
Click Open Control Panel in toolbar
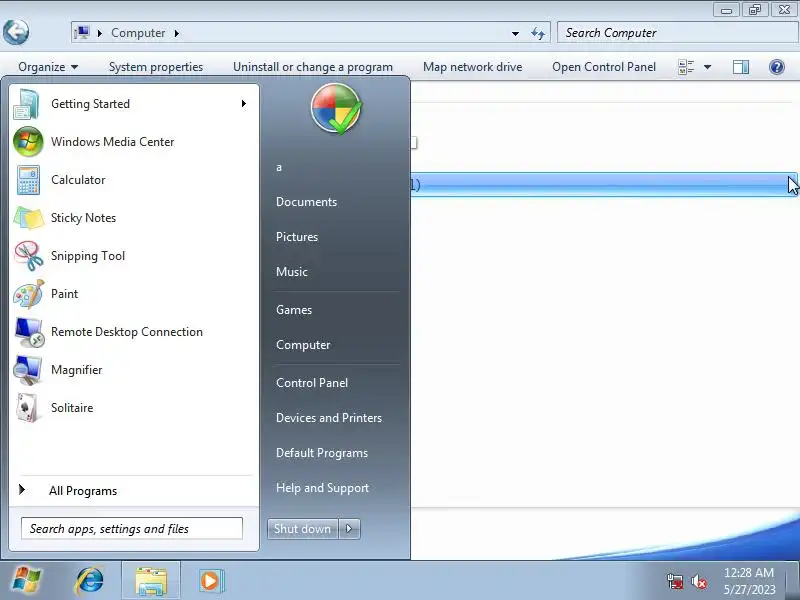click(604, 67)
